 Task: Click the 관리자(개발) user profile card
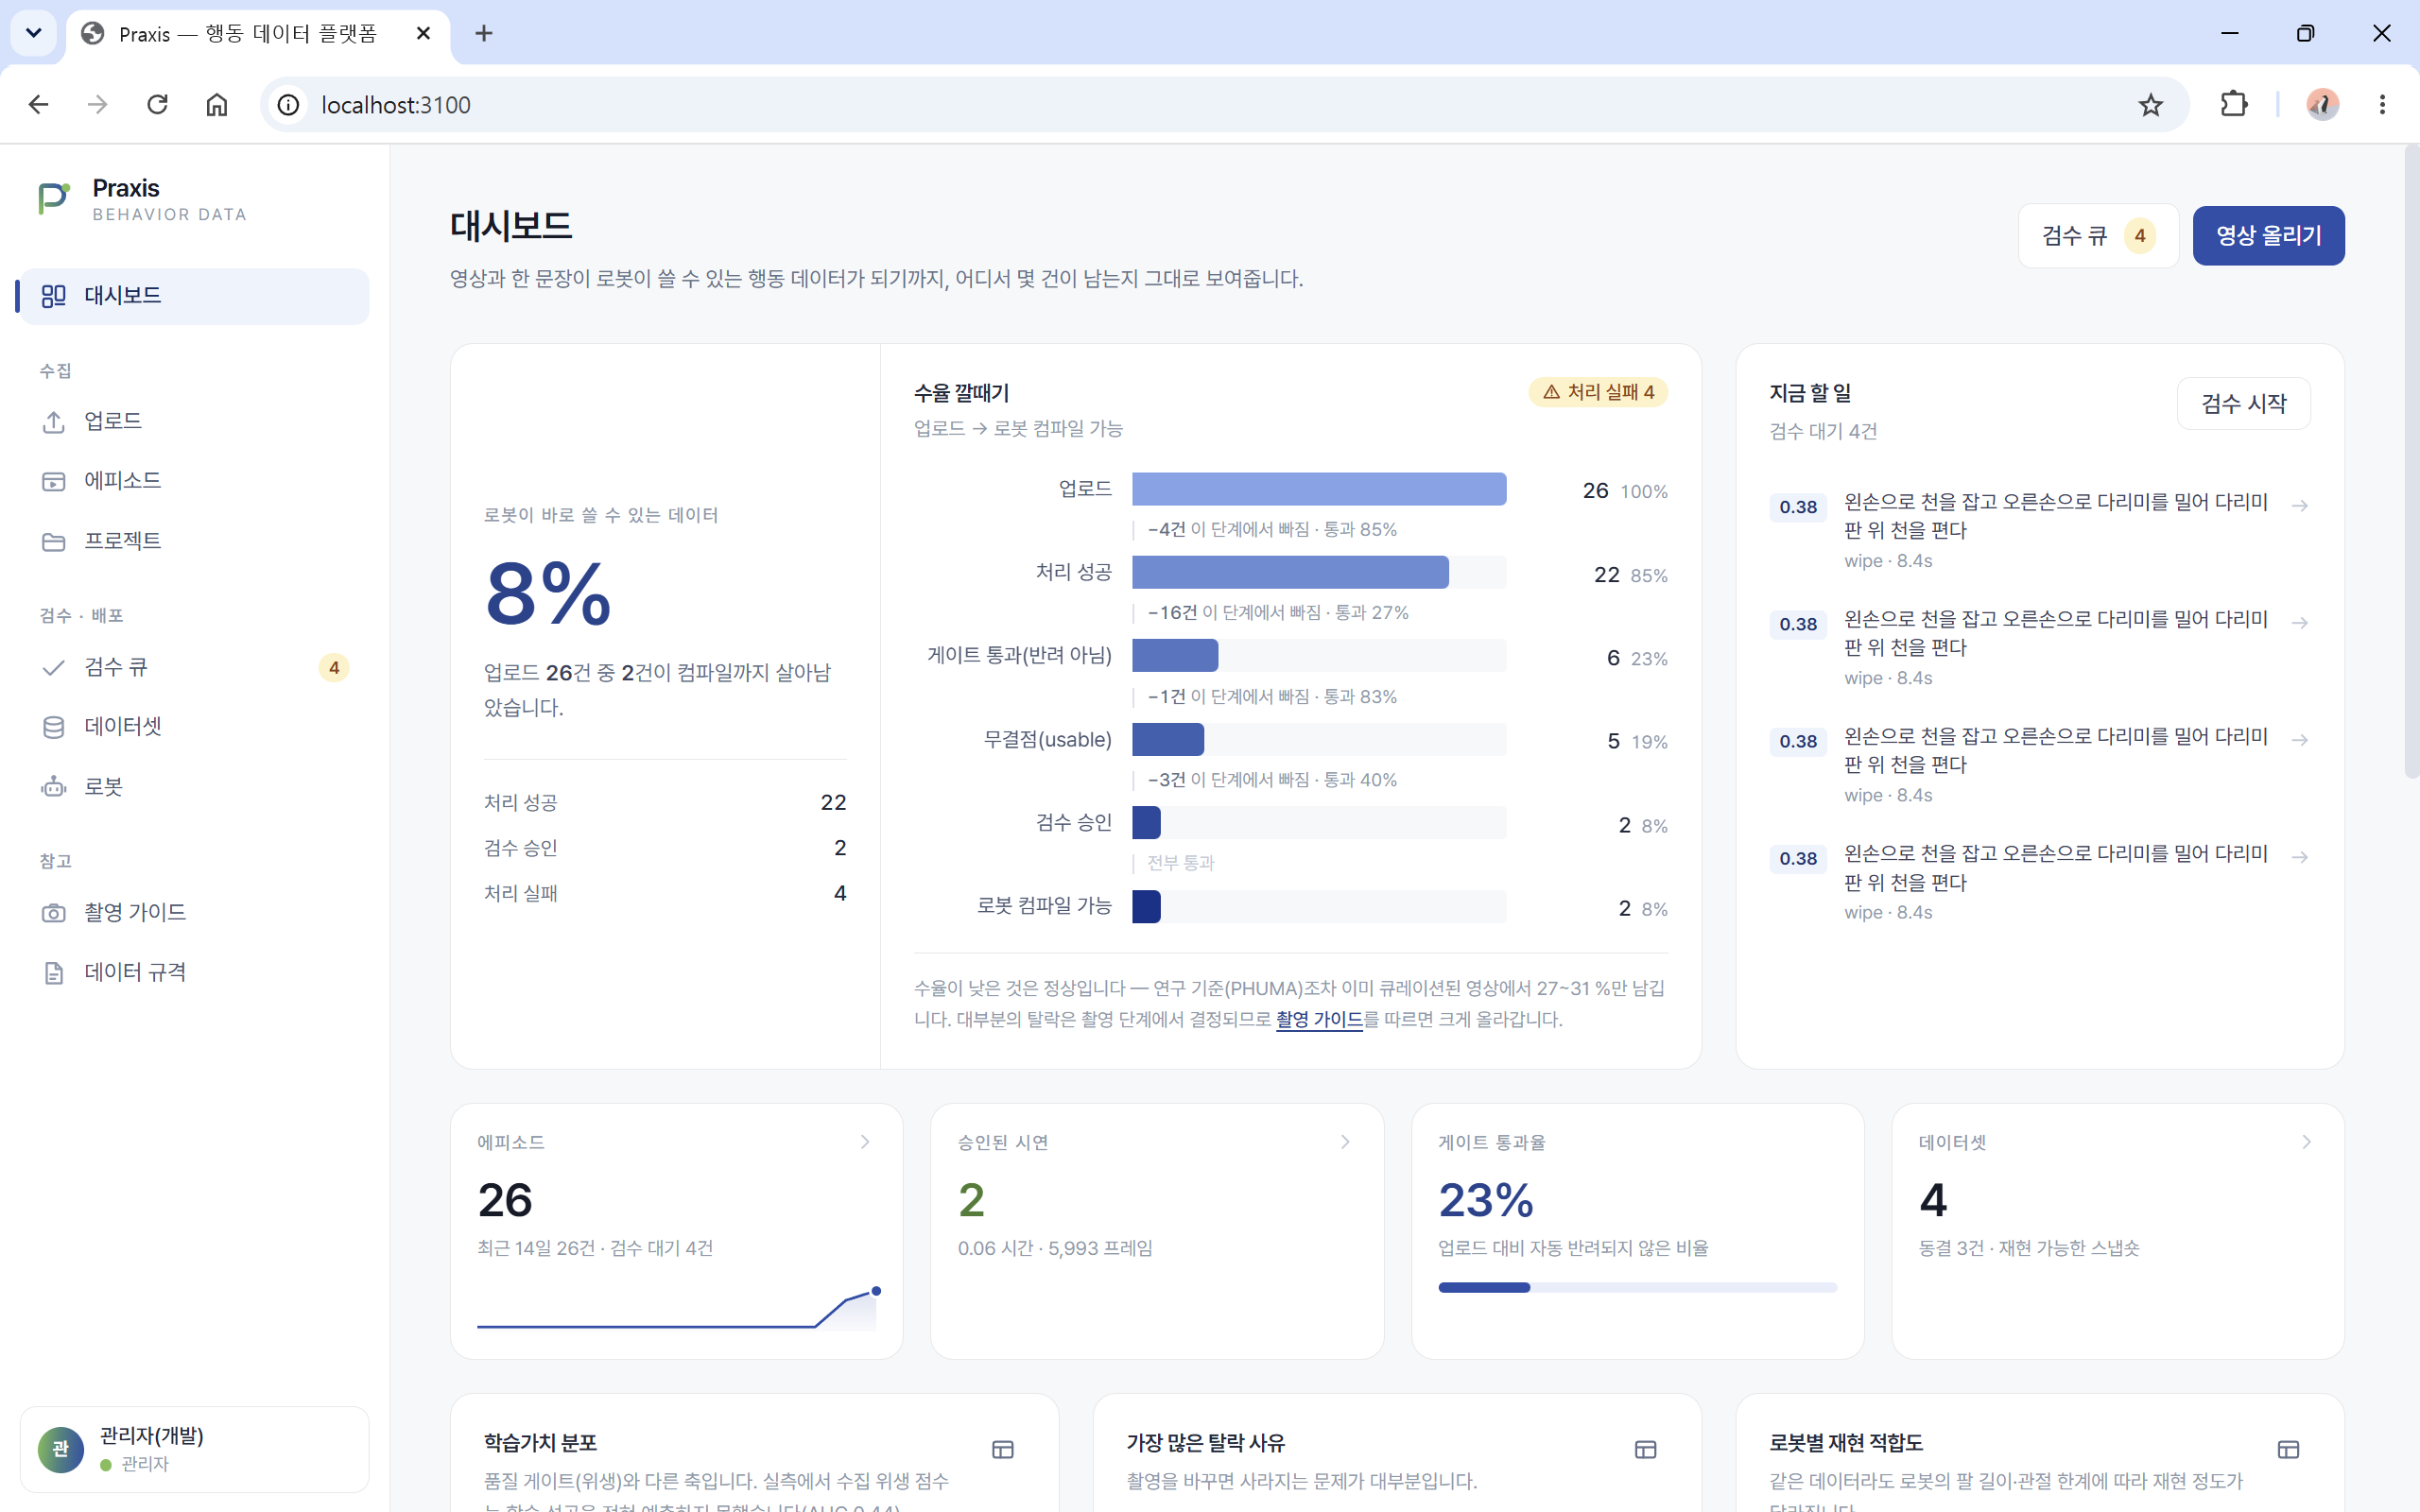194,1449
